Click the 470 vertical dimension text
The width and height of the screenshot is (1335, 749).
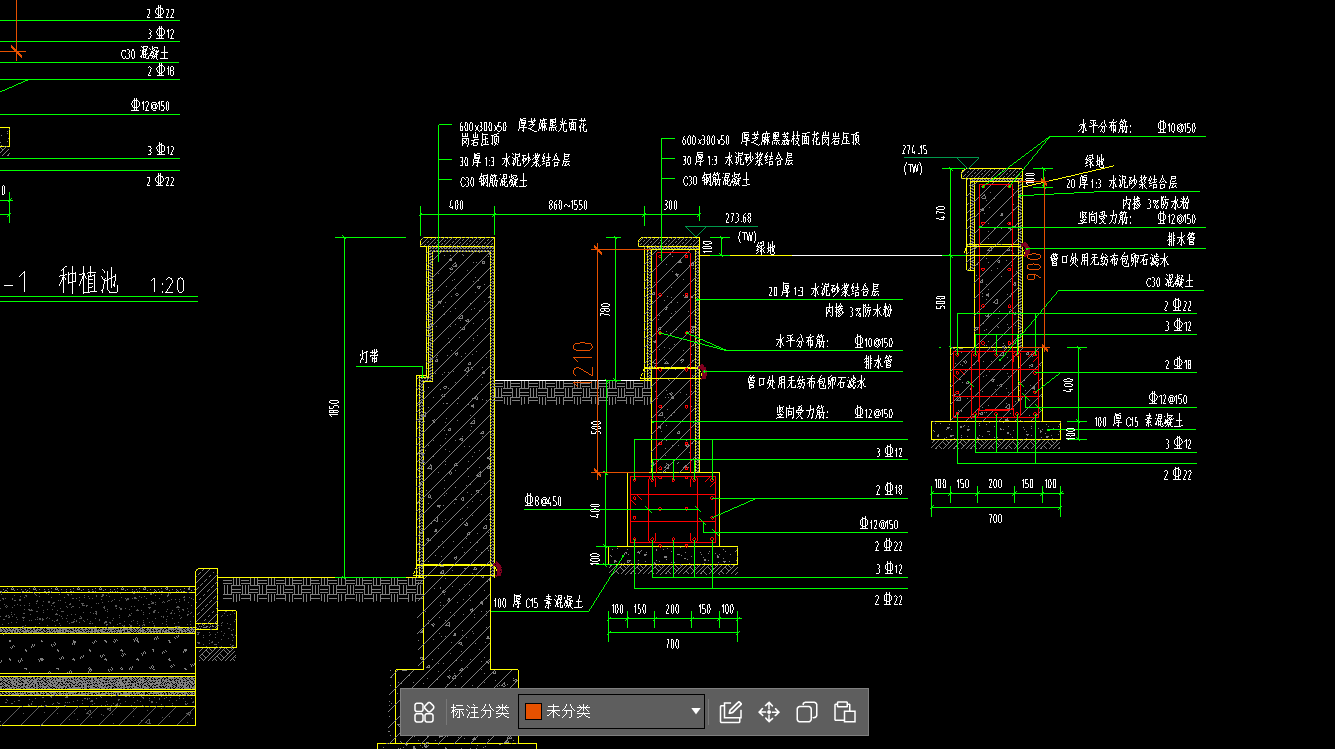click(941, 212)
